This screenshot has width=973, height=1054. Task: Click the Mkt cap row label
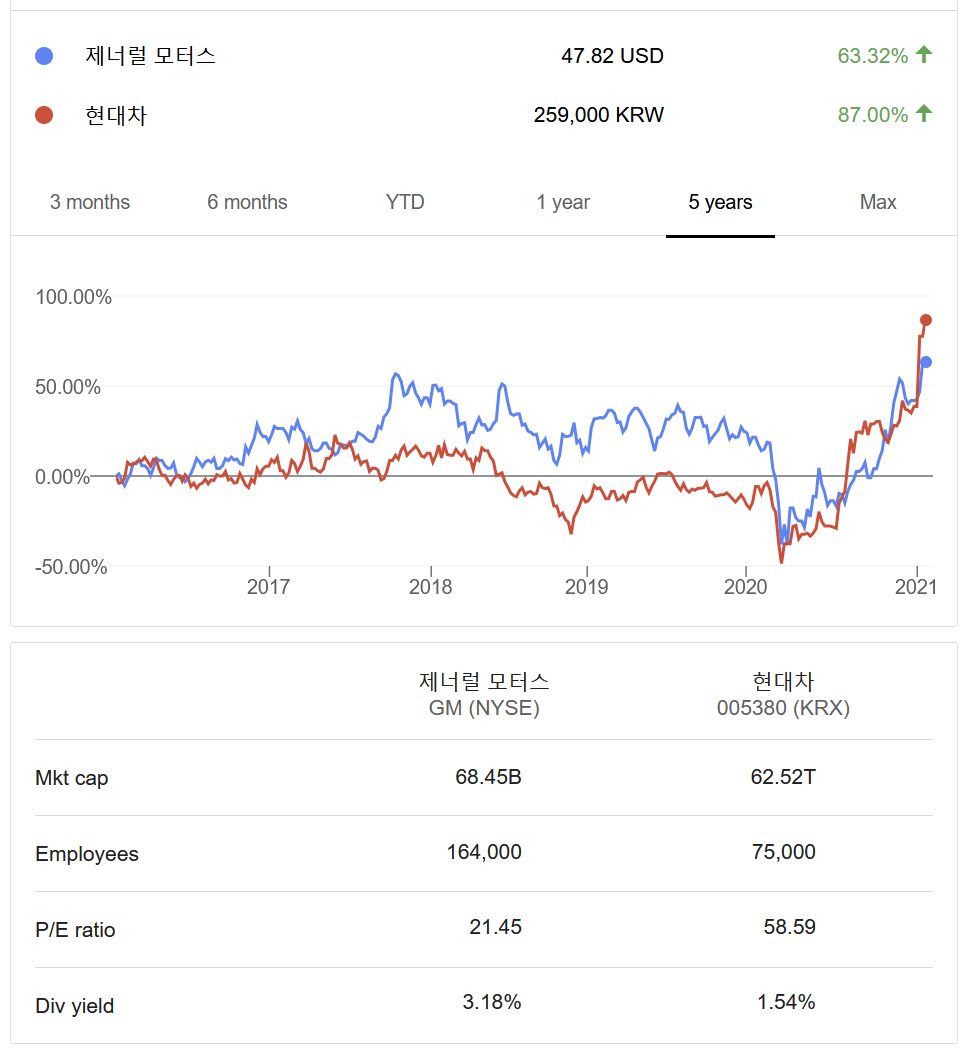pos(72,778)
